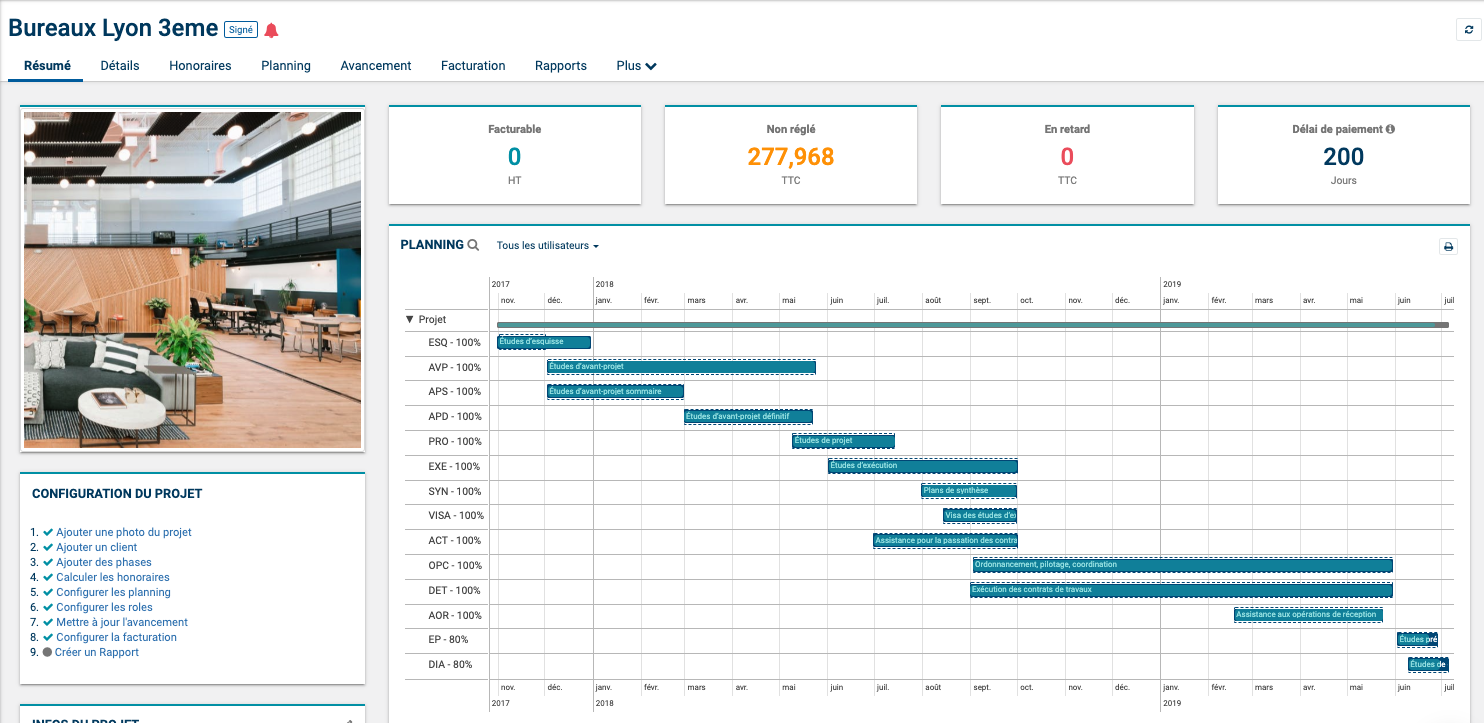
Task: Click the refresh icon at top right
Action: point(1466,30)
